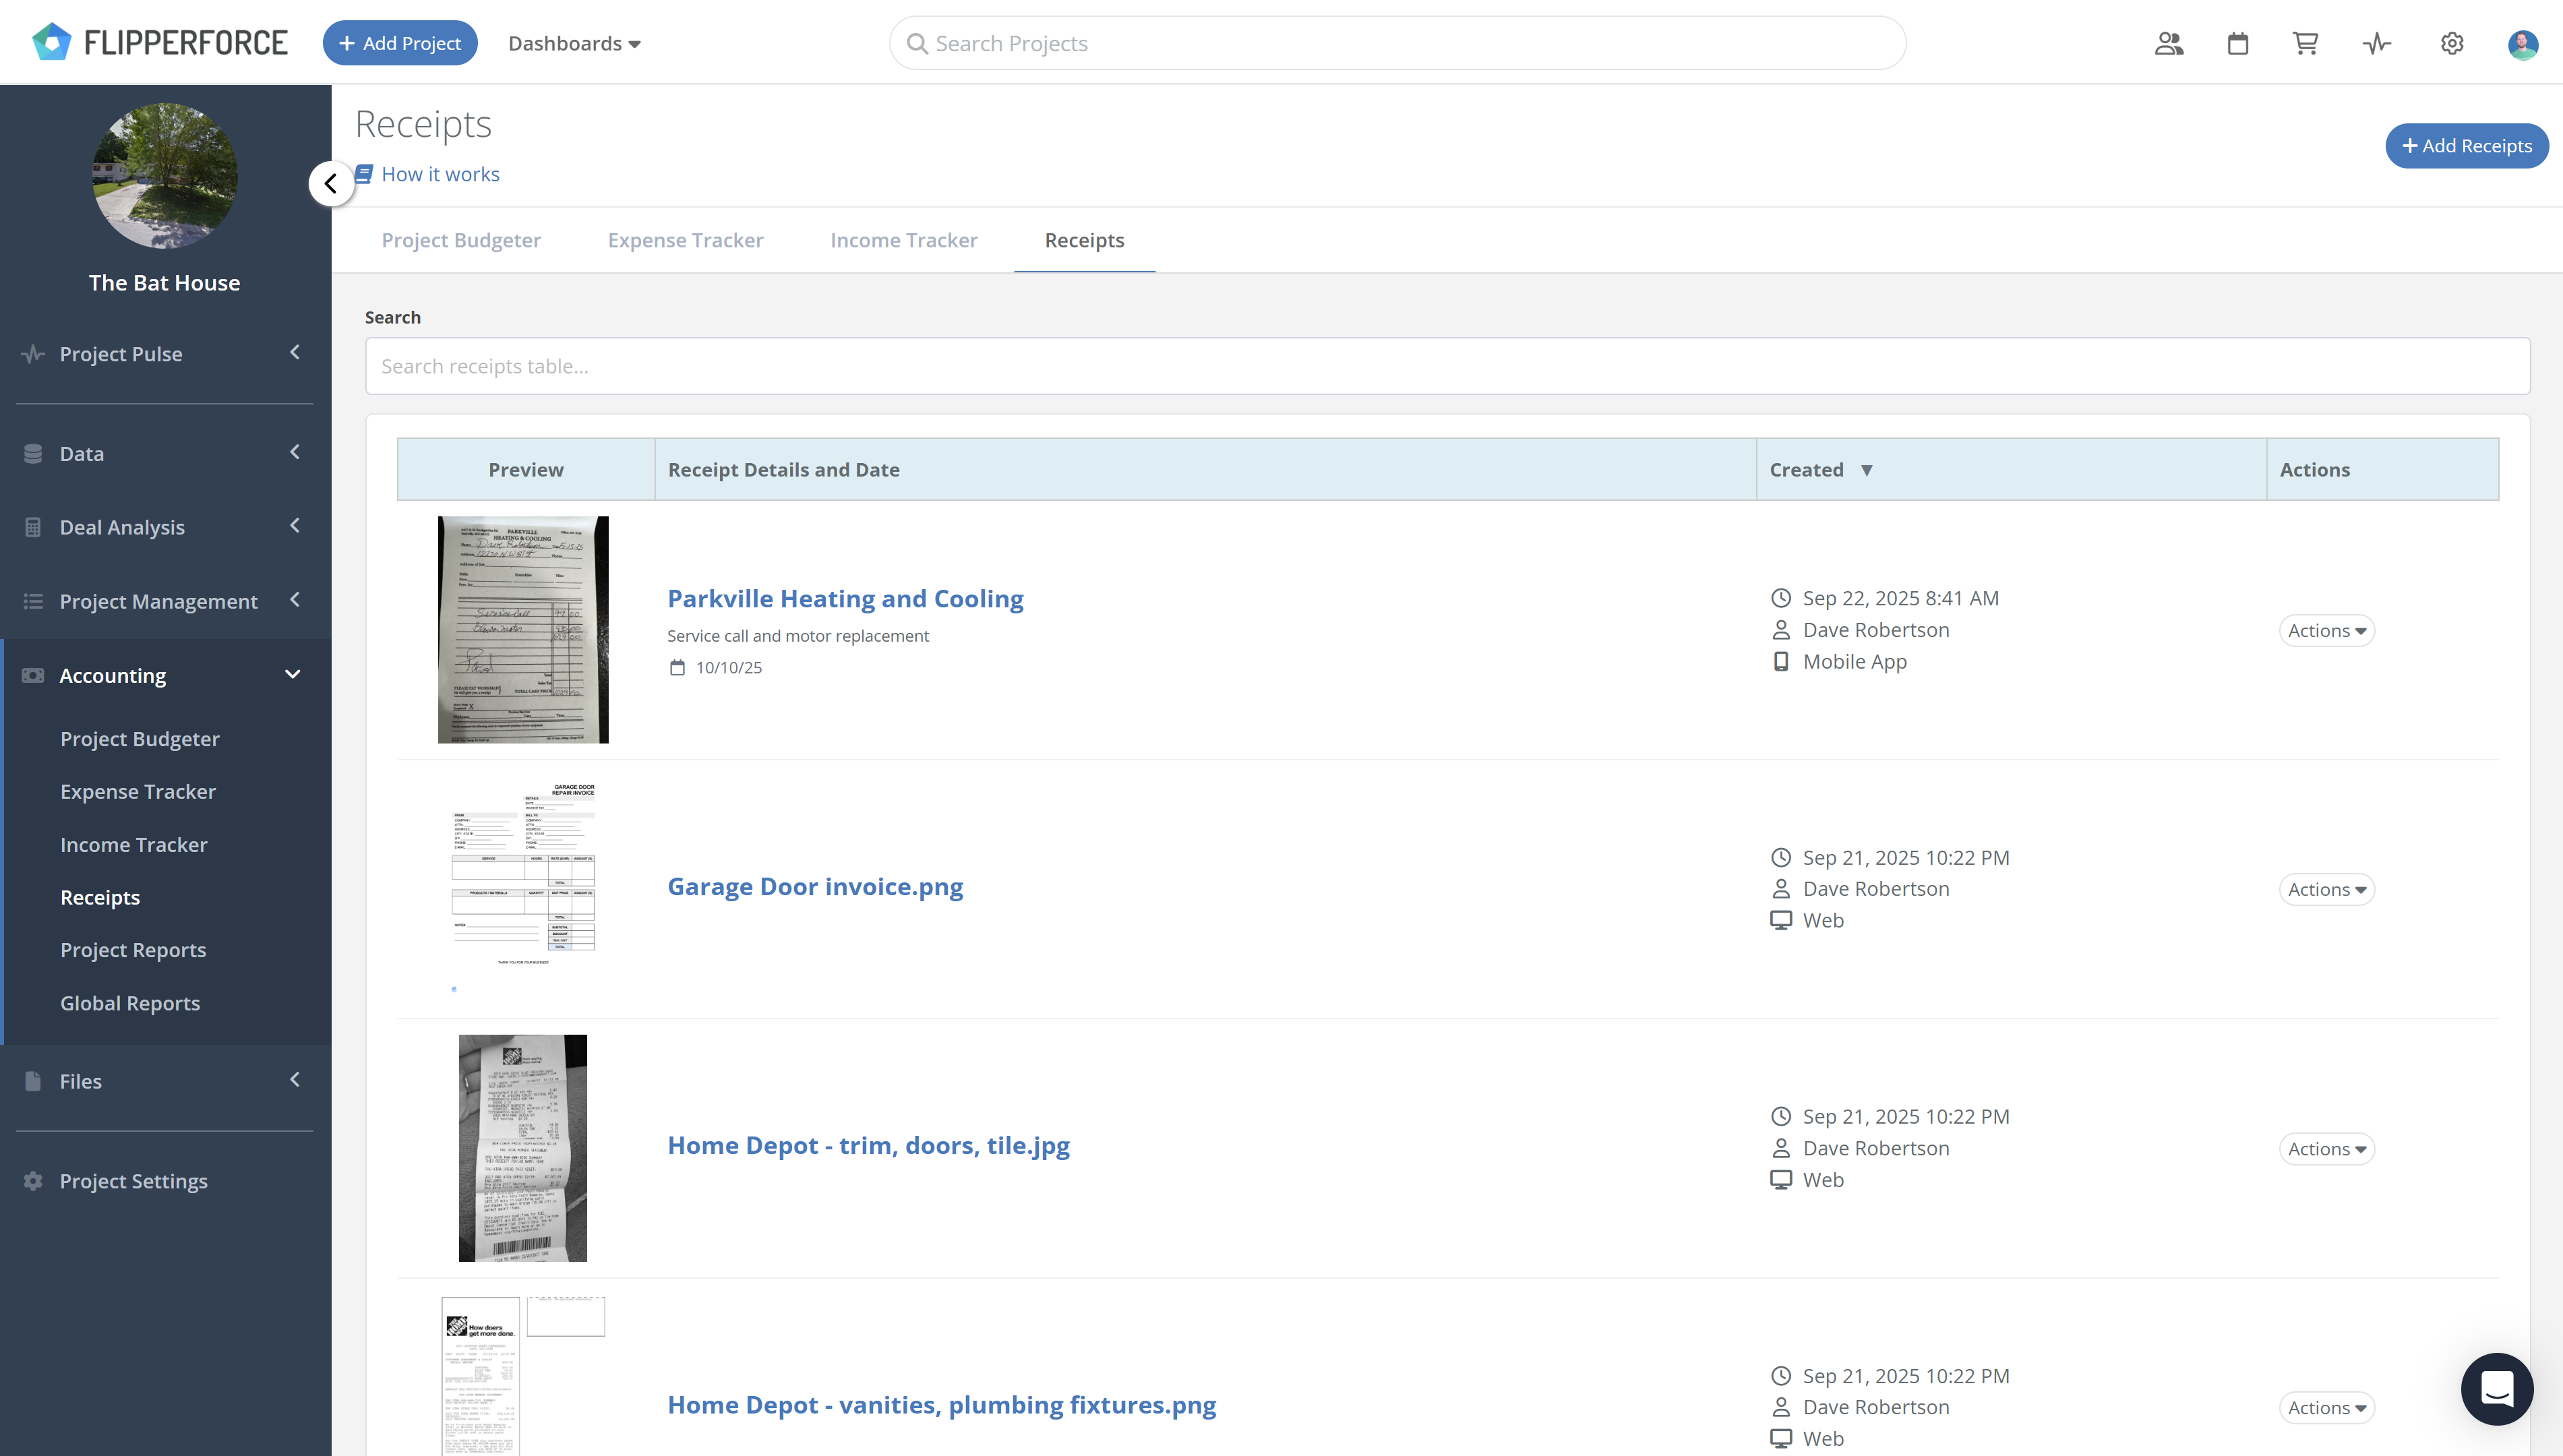Click the search receipts table field

click(x=1447, y=366)
